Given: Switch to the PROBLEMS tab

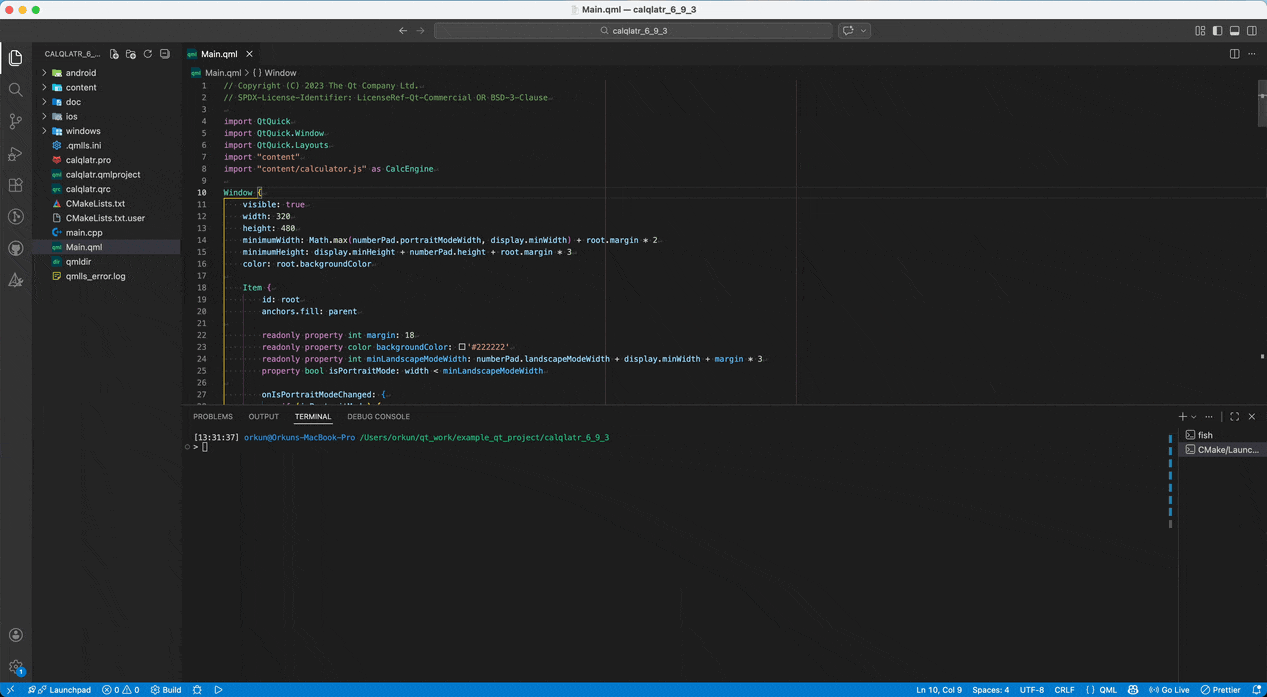Looking at the screenshot, I should pyautogui.click(x=212, y=416).
